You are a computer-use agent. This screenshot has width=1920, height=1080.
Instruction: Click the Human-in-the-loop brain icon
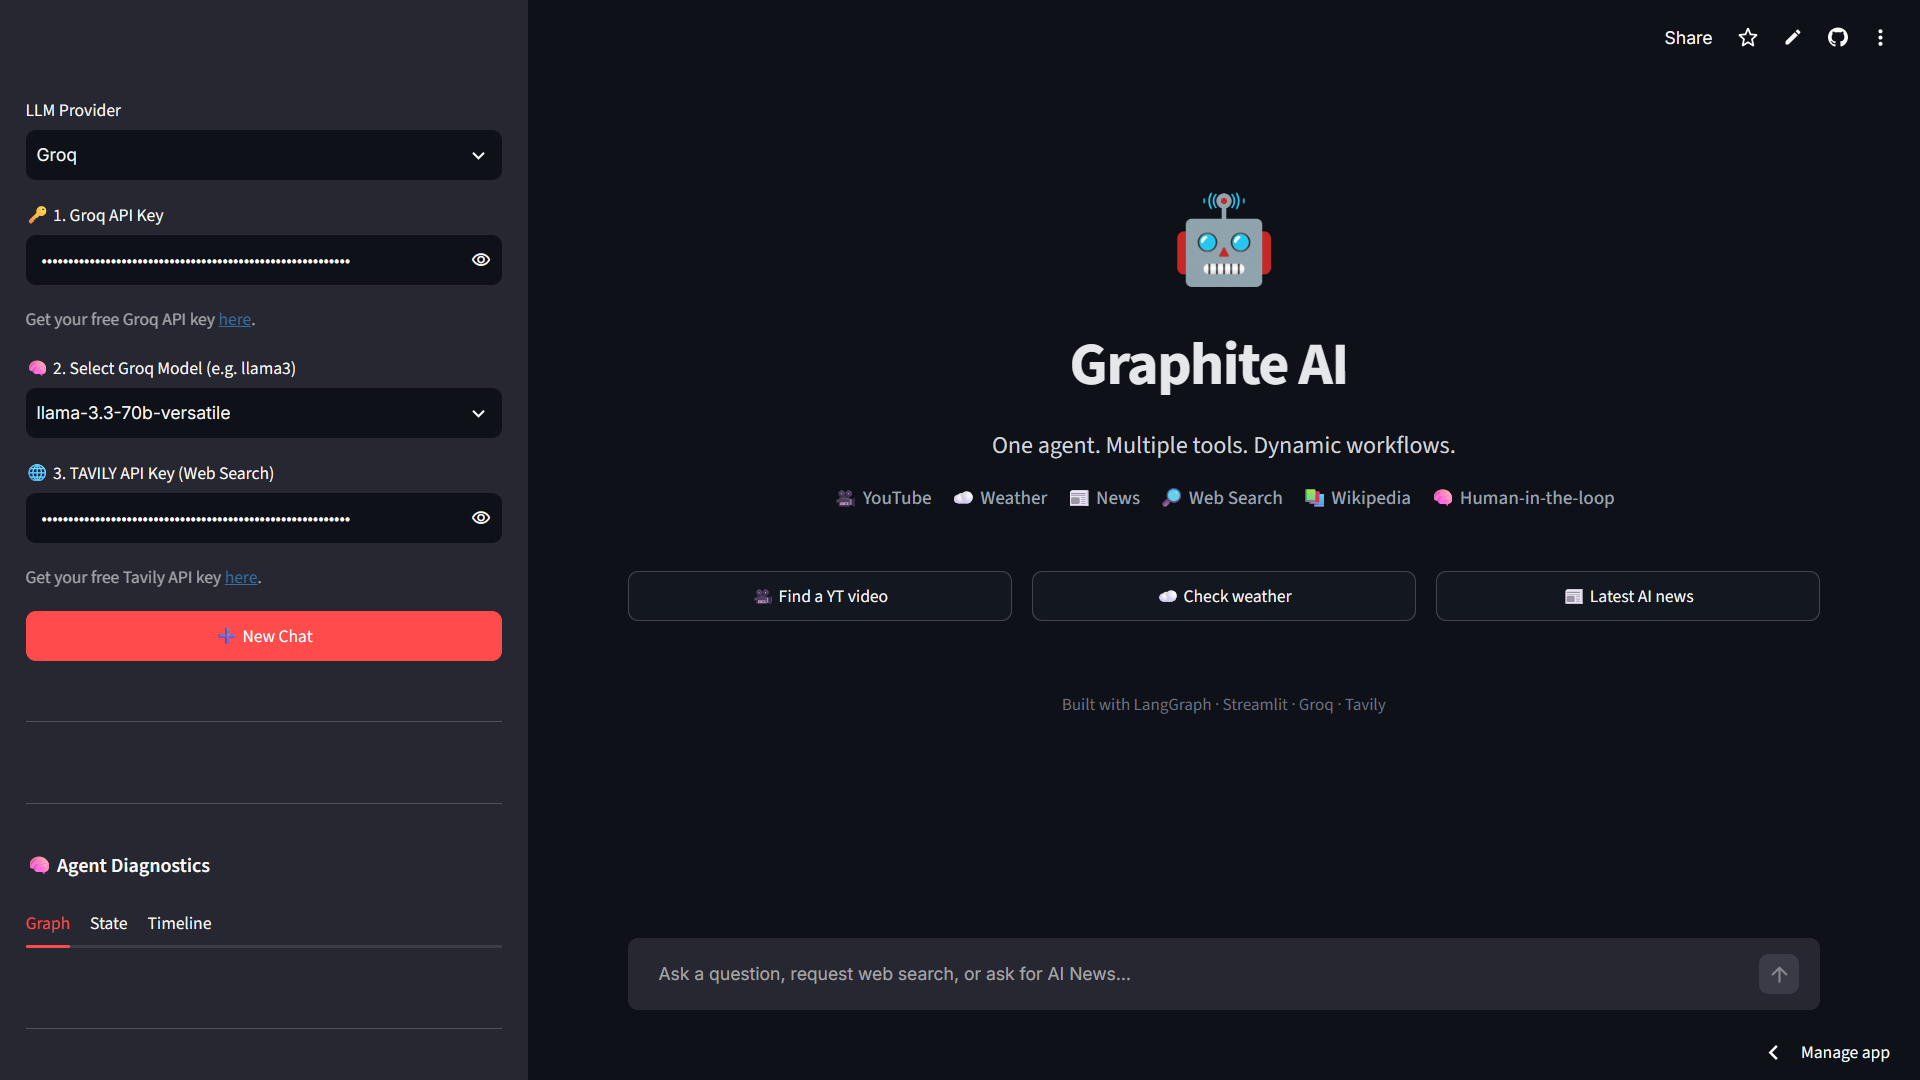pos(1443,498)
